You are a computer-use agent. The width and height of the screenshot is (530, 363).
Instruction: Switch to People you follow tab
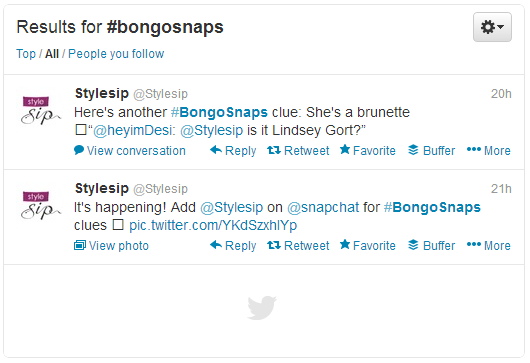tap(116, 54)
